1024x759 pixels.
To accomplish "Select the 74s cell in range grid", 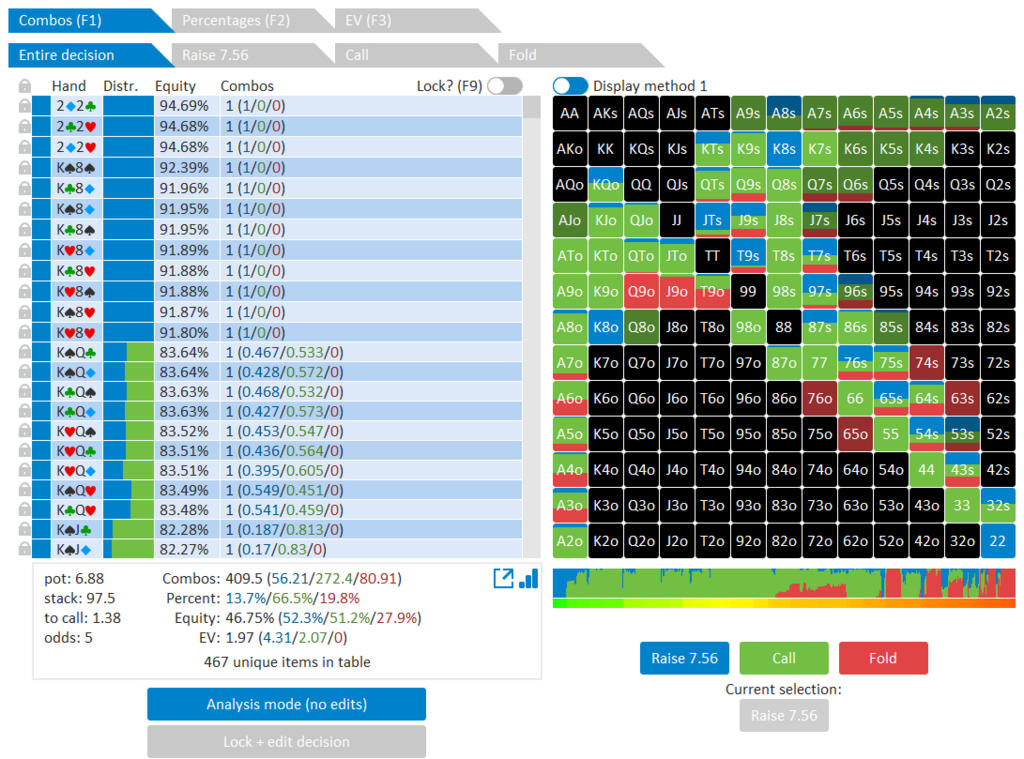I will pyautogui.click(x=926, y=363).
